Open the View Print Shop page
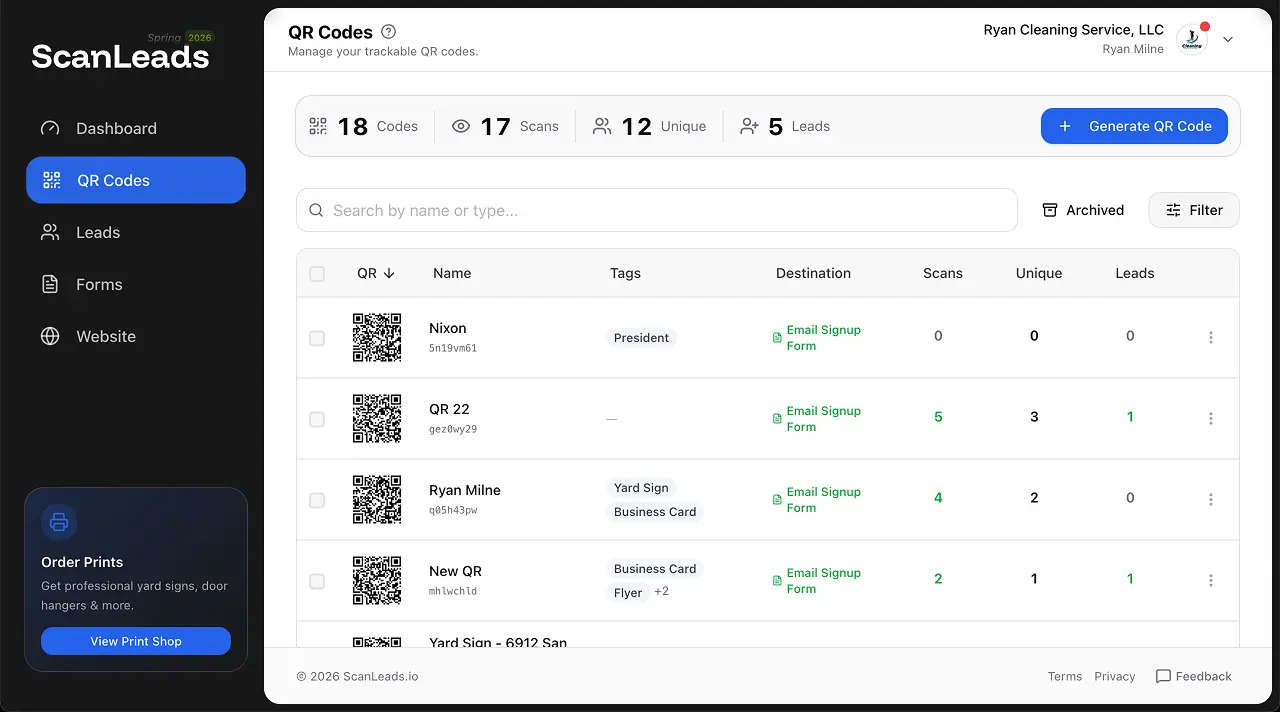 135,641
